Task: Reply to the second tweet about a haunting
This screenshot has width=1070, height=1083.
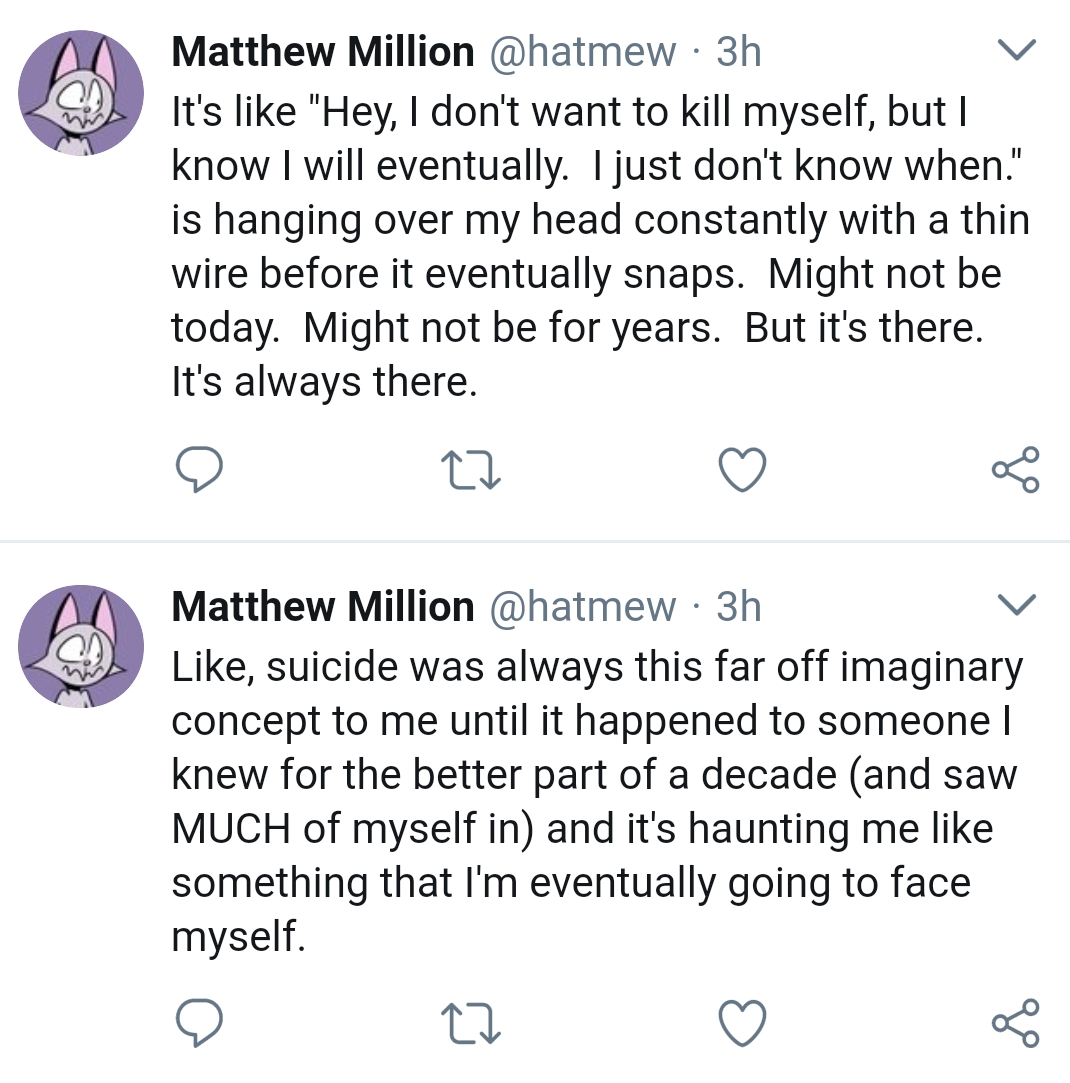Action: 197,1023
